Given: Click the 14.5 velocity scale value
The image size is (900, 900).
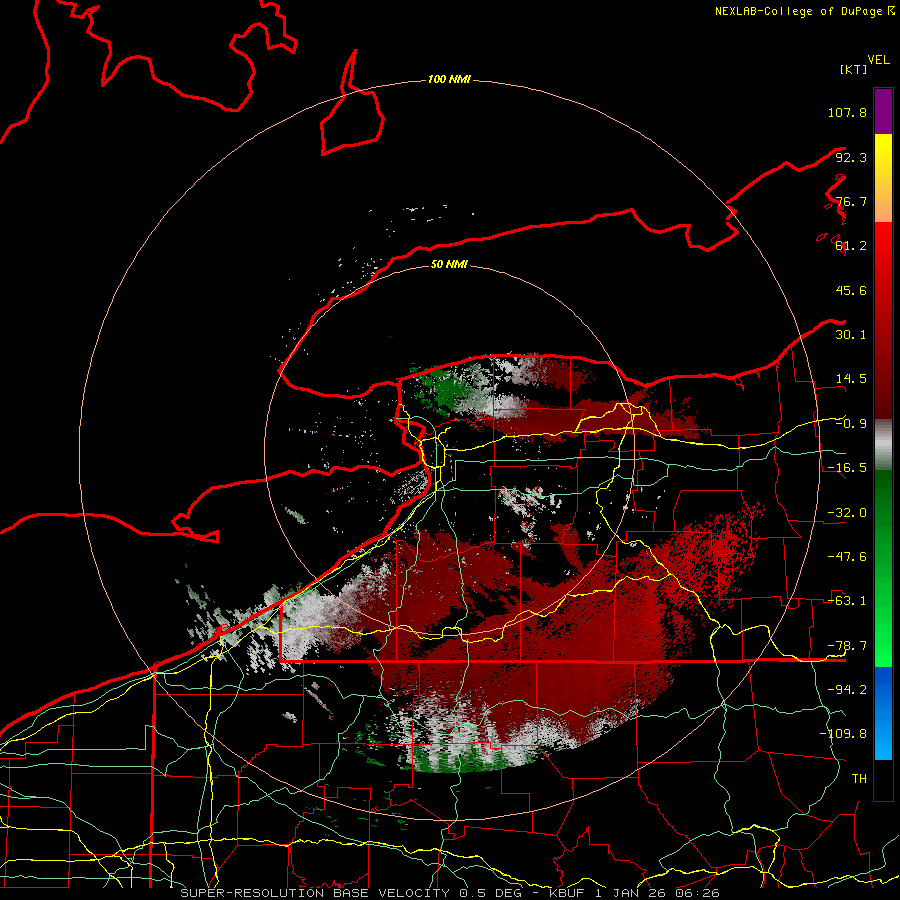Looking at the screenshot, I should [x=851, y=379].
